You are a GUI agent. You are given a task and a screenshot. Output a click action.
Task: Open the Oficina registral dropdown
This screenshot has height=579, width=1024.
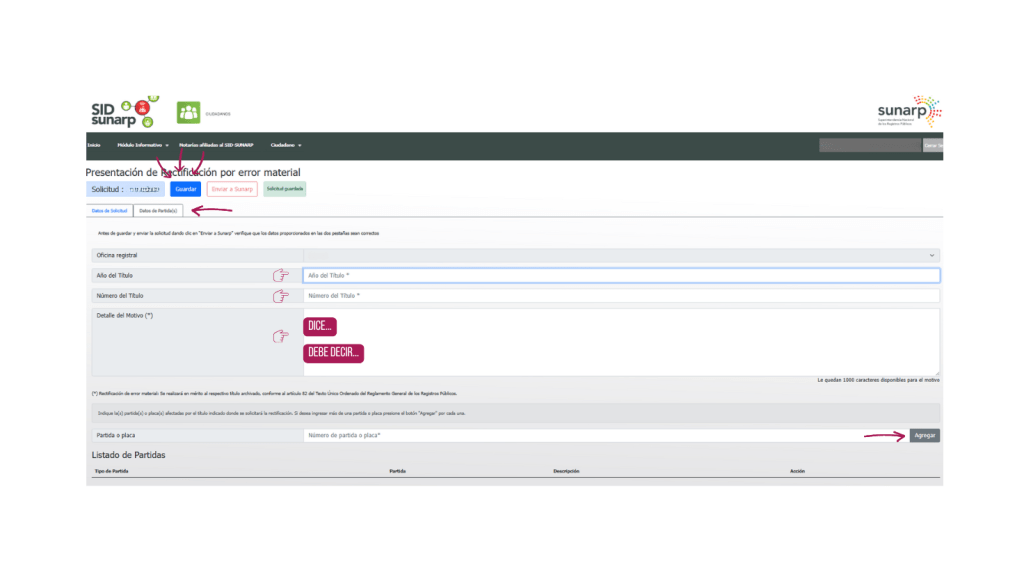click(x=621, y=255)
